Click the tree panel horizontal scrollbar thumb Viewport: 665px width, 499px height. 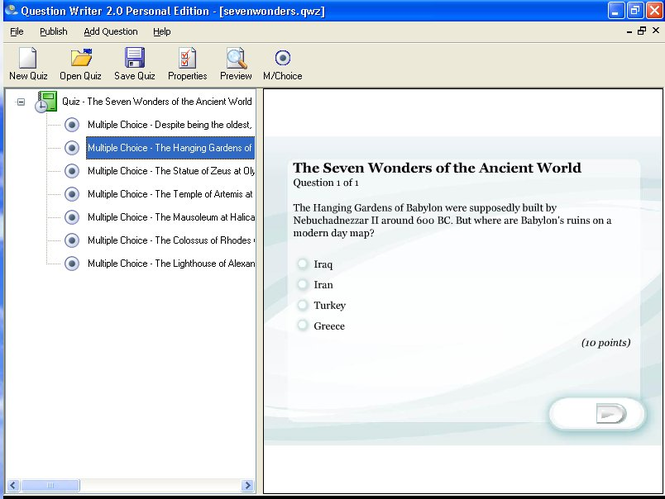[50, 485]
